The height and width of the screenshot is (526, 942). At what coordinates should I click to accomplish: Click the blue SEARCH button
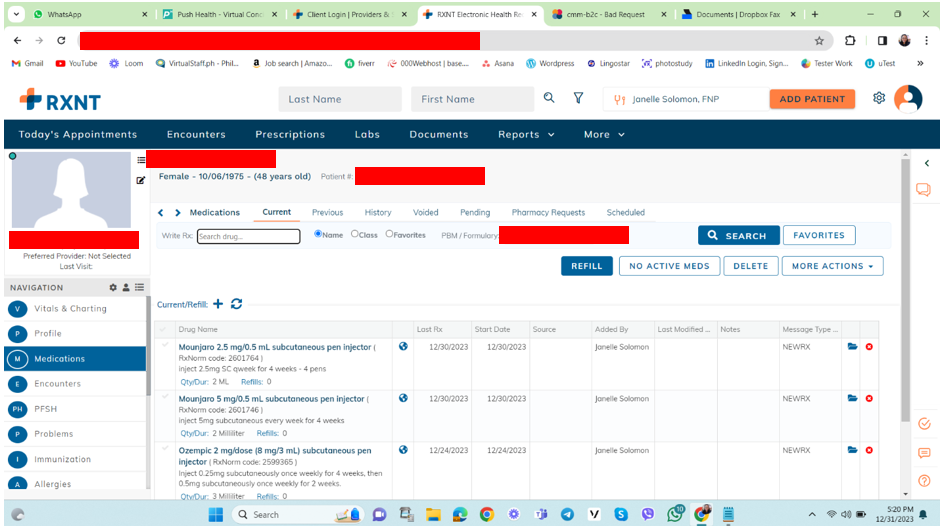tap(738, 235)
